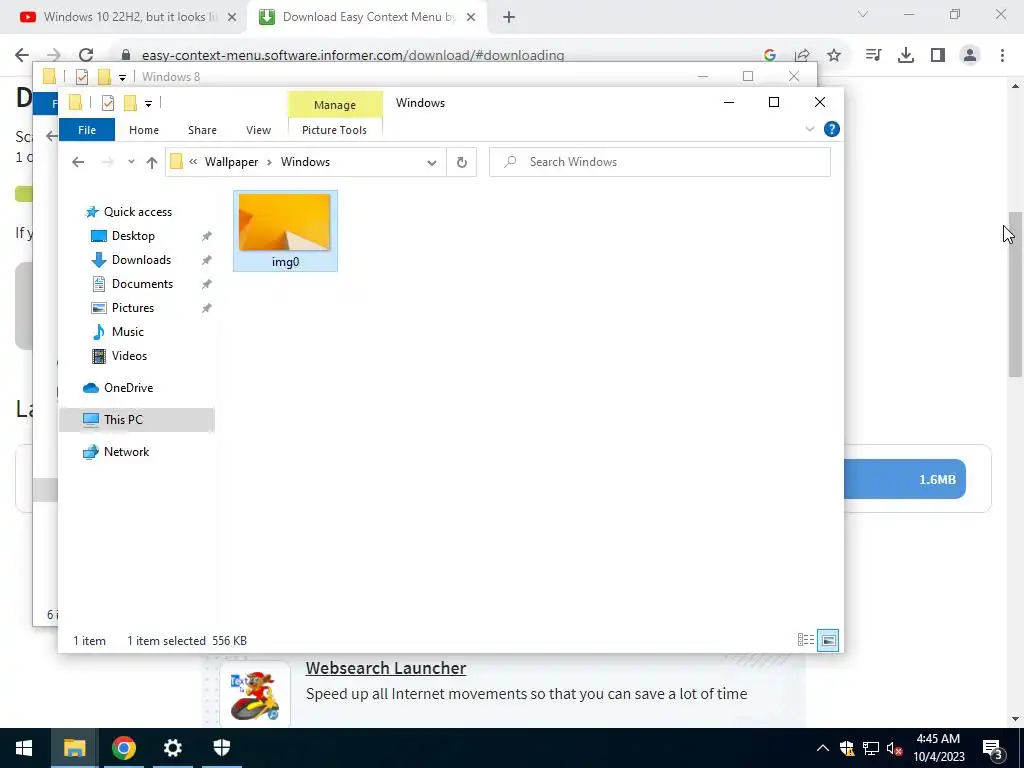
Task: Click the browser Back button
Action: pos(22,55)
